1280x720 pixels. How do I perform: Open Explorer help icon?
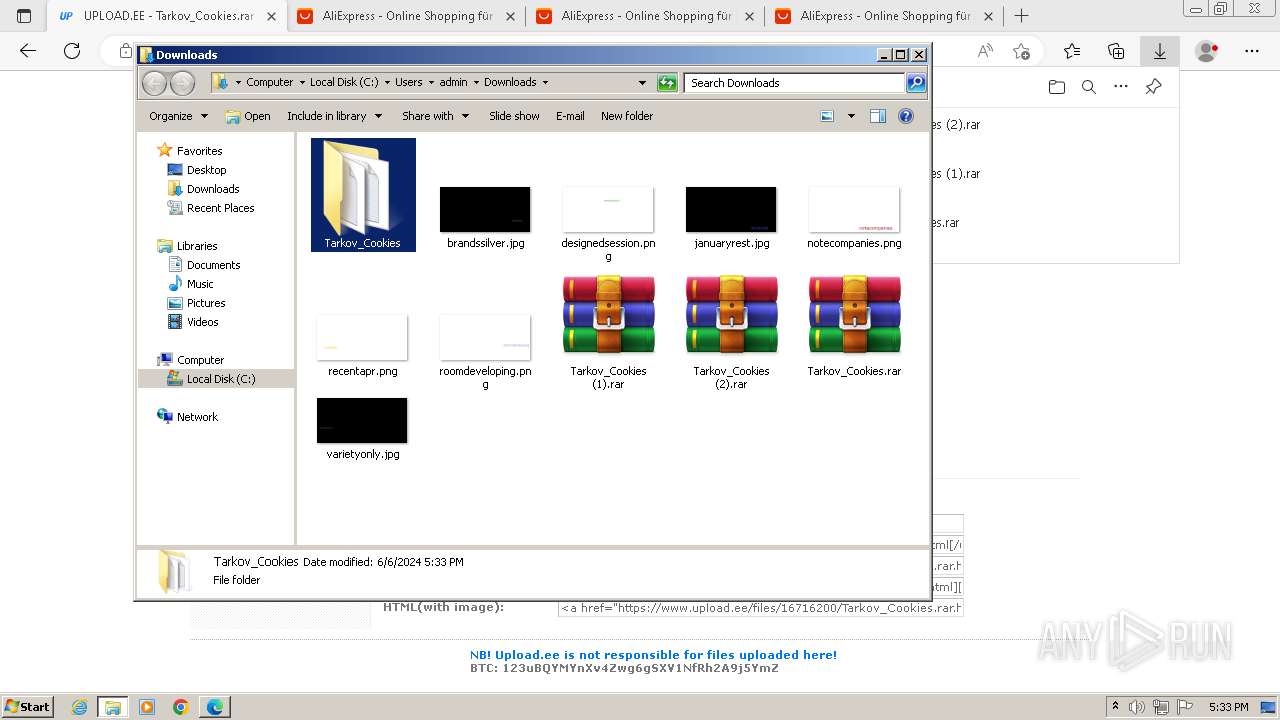pos(906,116)
